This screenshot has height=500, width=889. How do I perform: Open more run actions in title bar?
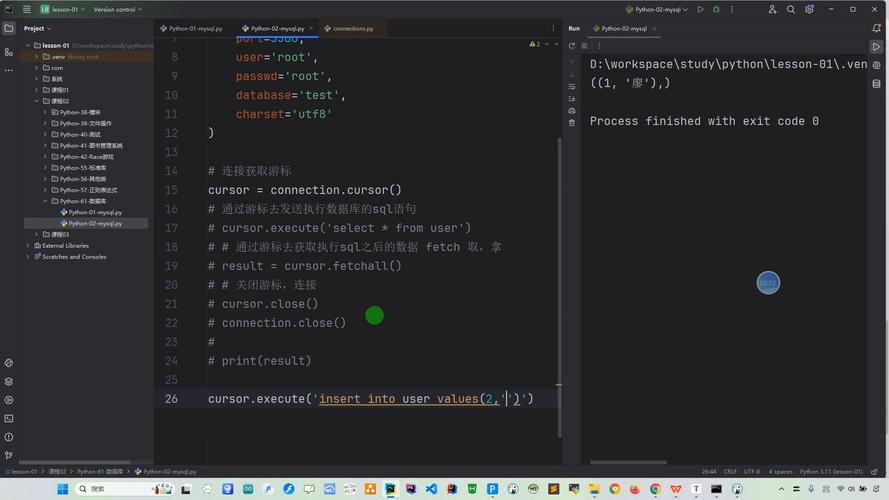coord(732,9)
